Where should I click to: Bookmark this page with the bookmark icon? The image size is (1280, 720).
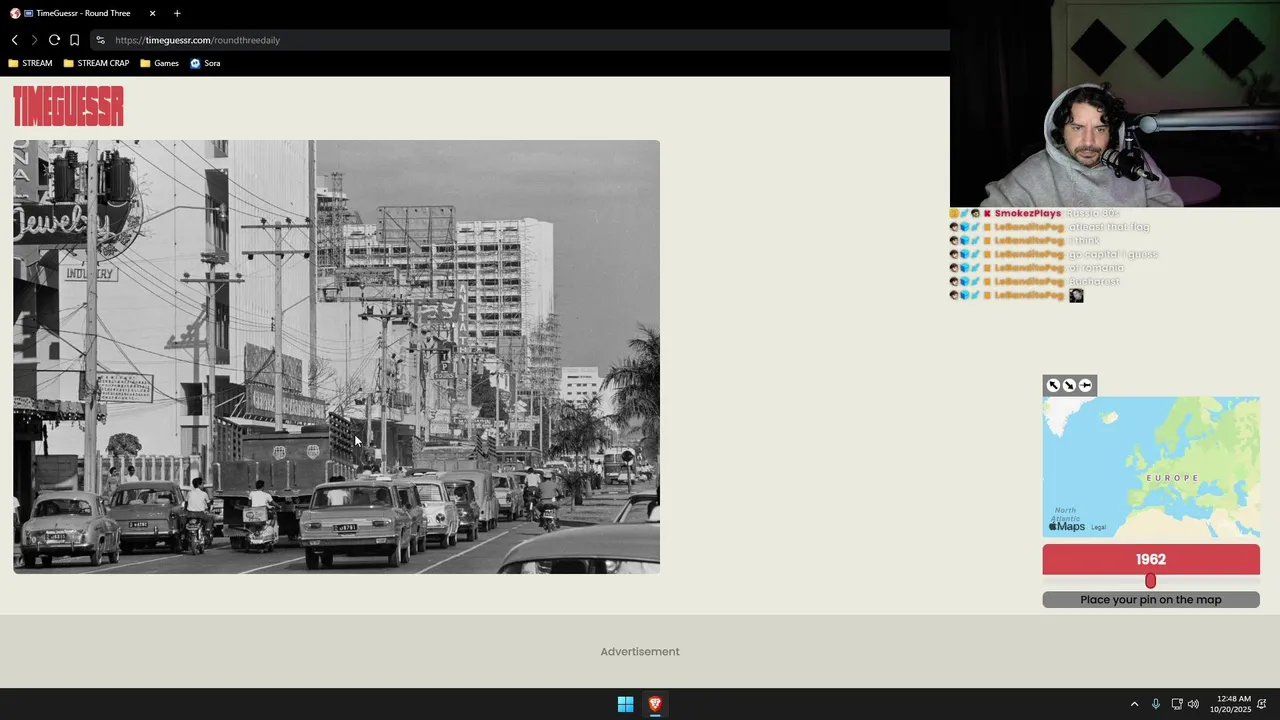tap(74, 40)
